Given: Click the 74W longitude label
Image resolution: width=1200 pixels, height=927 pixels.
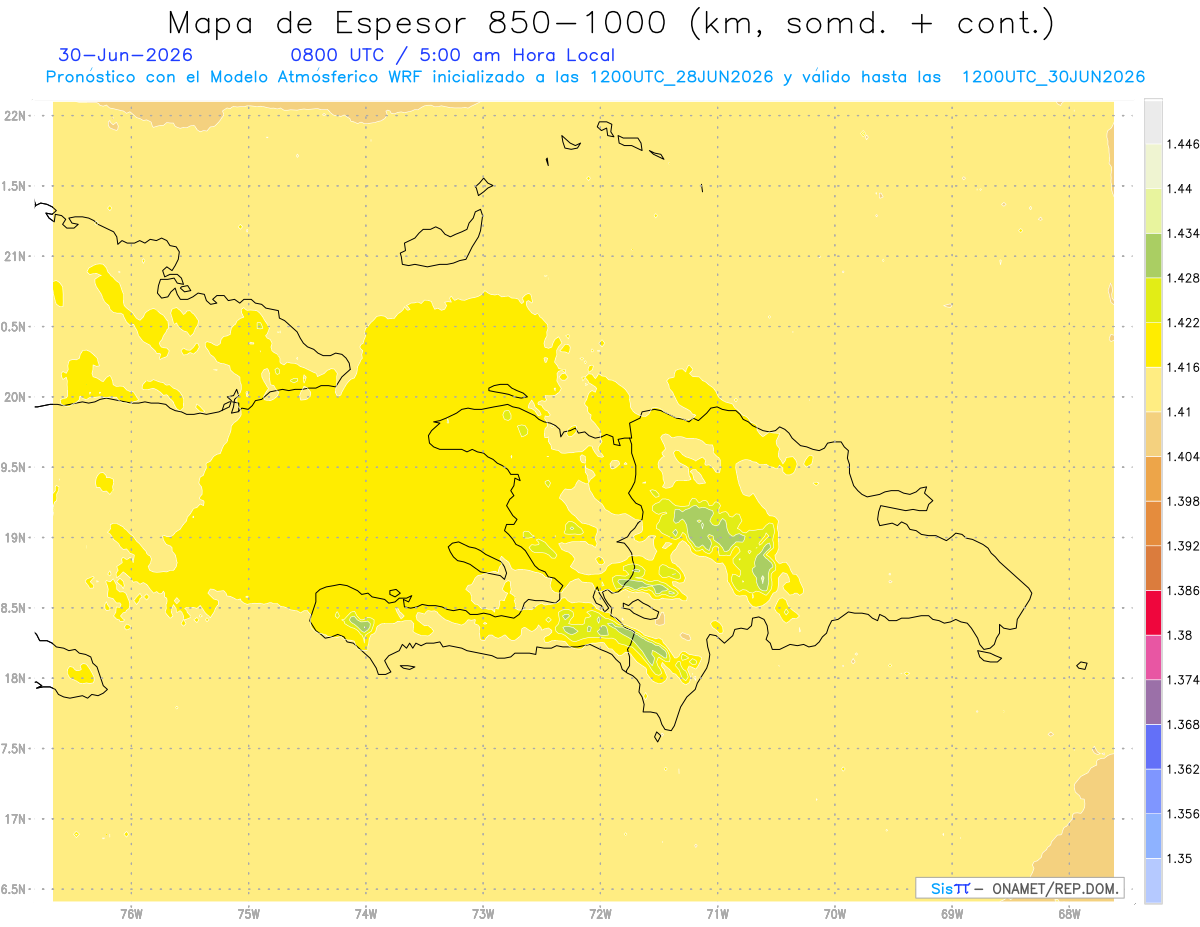Looking at the screenshot, I should (x=366, y=914).
